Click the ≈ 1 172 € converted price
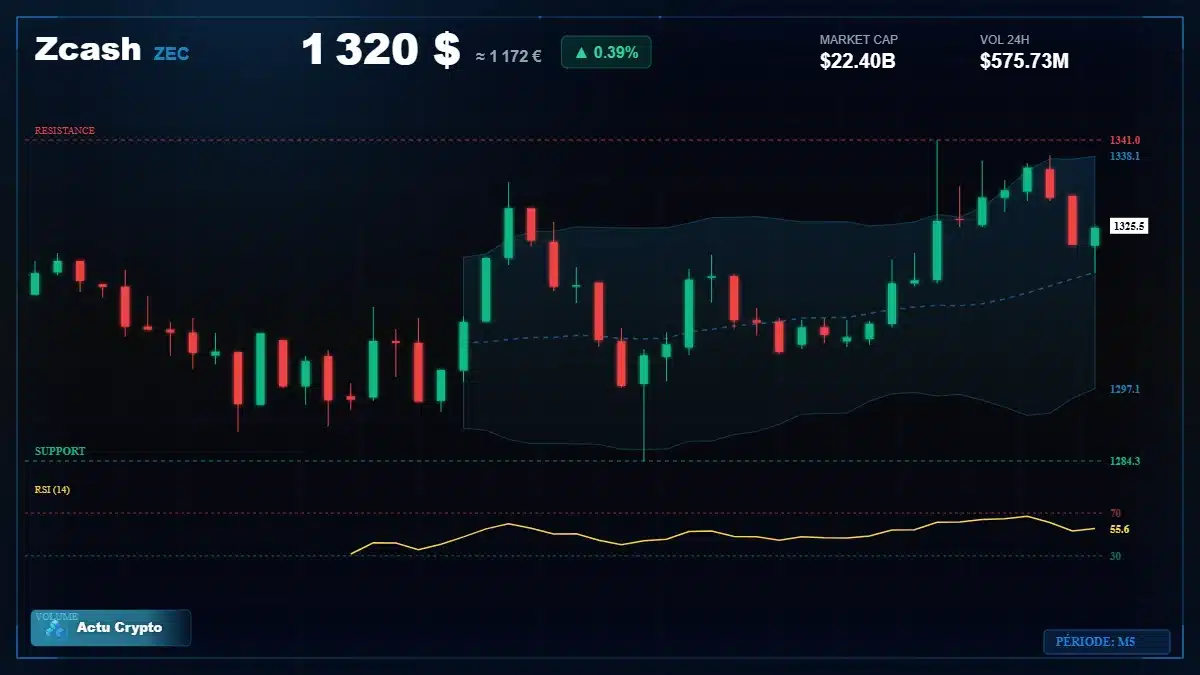 tap(508, 57)
